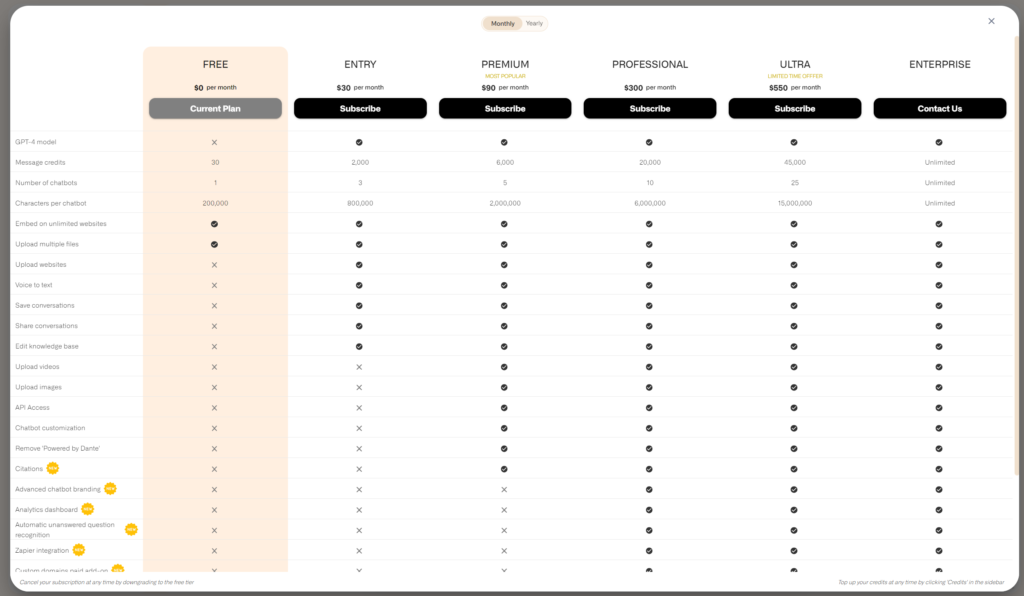Viewport: 1024px width, 596px height.
Task: Click Unlimited in Message credits row
Action: point(940,163)
